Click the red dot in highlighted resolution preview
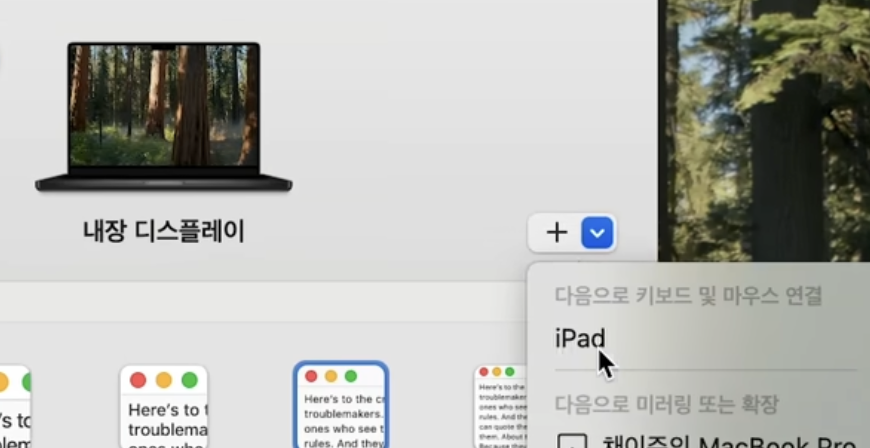This screenshot has height=448, width=870. 310,376
